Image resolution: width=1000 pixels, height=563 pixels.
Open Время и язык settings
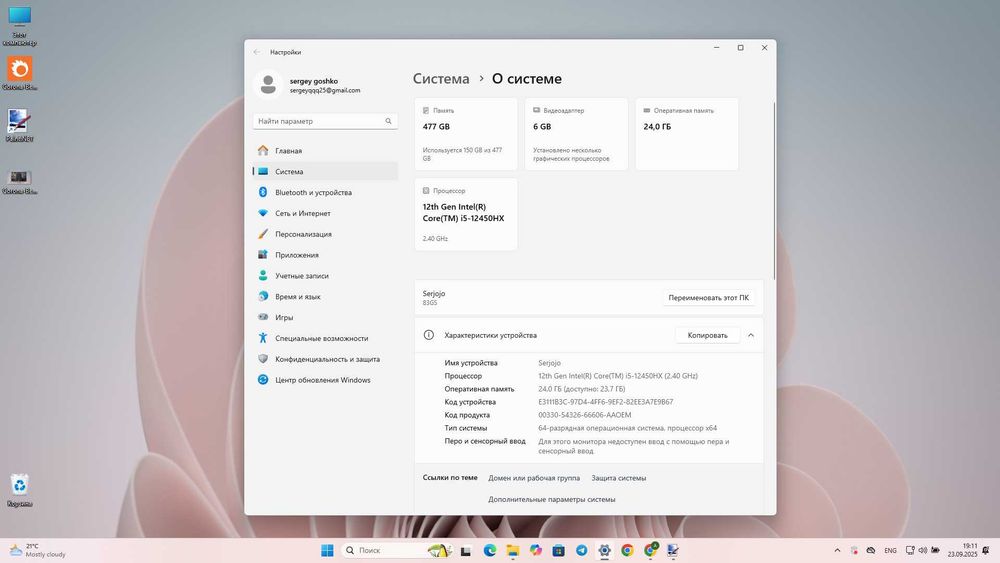click(x=325, y=296)
